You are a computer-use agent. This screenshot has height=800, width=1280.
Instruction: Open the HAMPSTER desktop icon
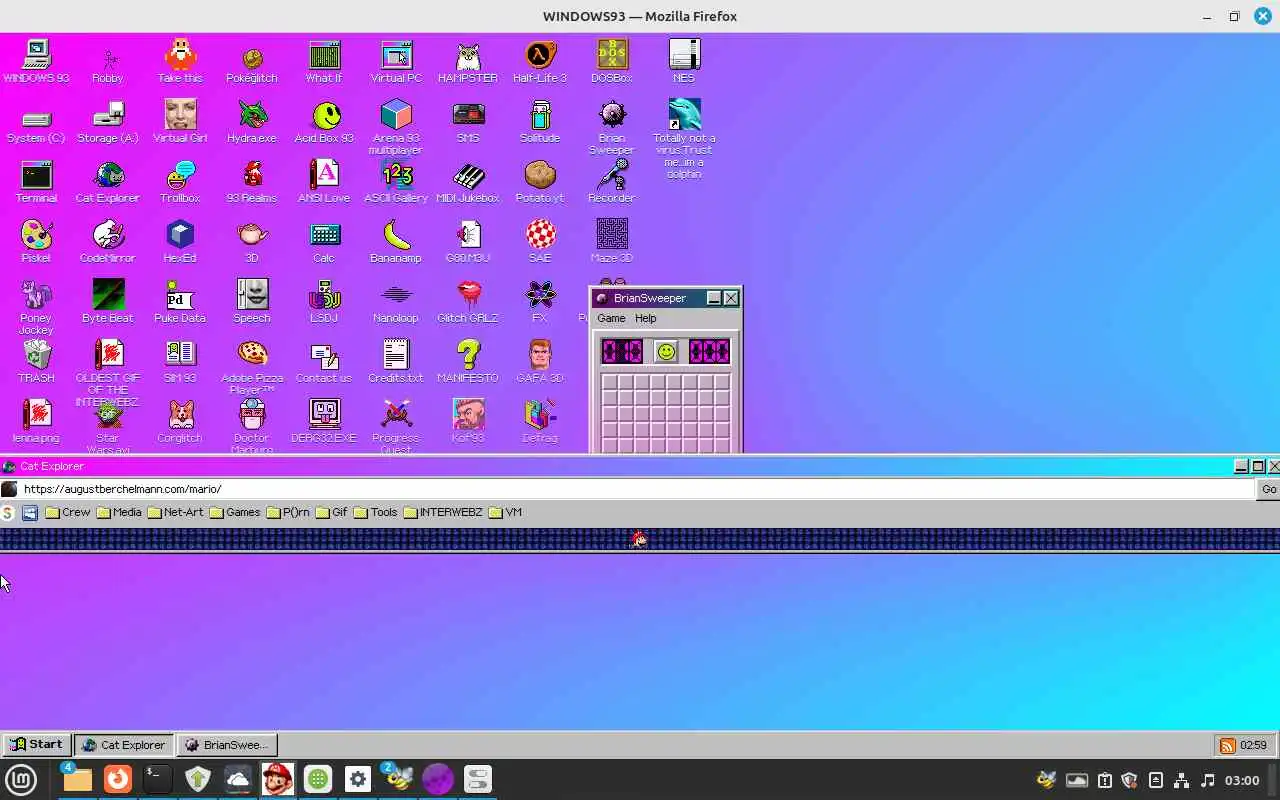[x=468, y=62]
